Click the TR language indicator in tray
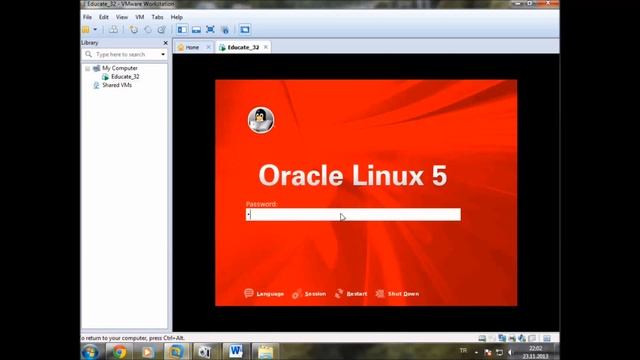Screen dimensions: 640x360 (463, 351)
